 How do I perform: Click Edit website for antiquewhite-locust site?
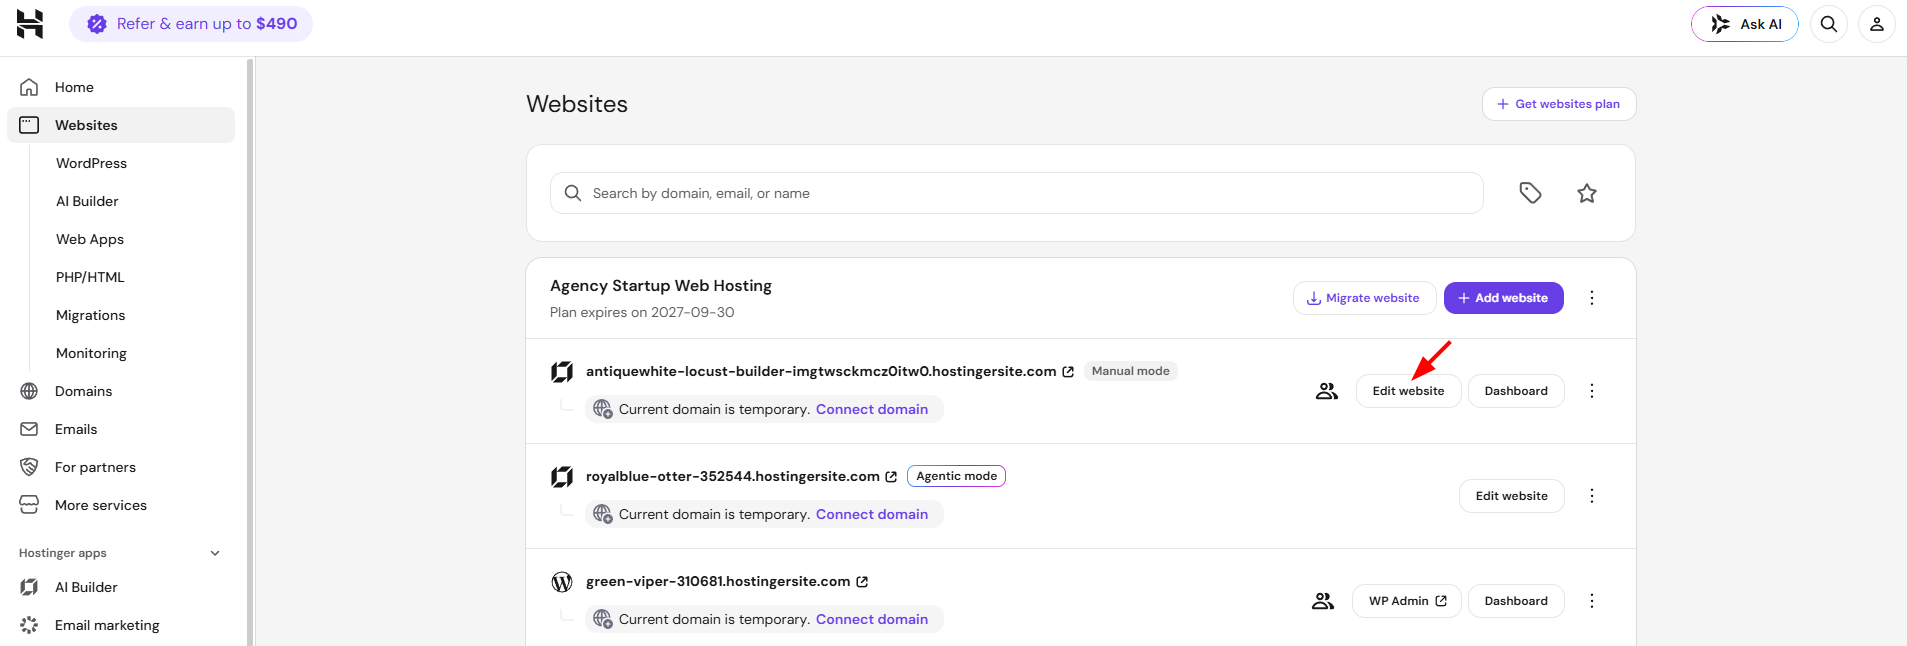[1408, 391]
